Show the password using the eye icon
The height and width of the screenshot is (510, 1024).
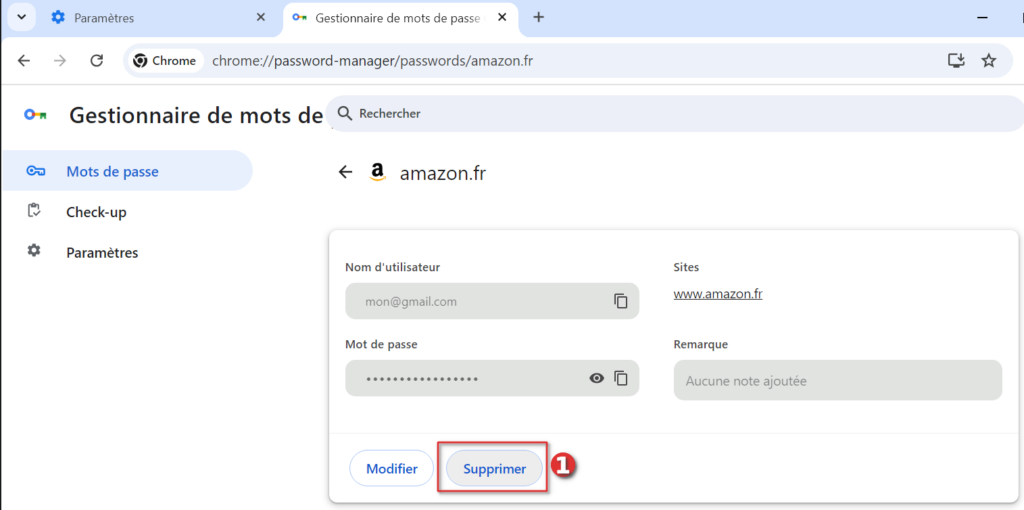pyautogui.click(x=597, y=378)
